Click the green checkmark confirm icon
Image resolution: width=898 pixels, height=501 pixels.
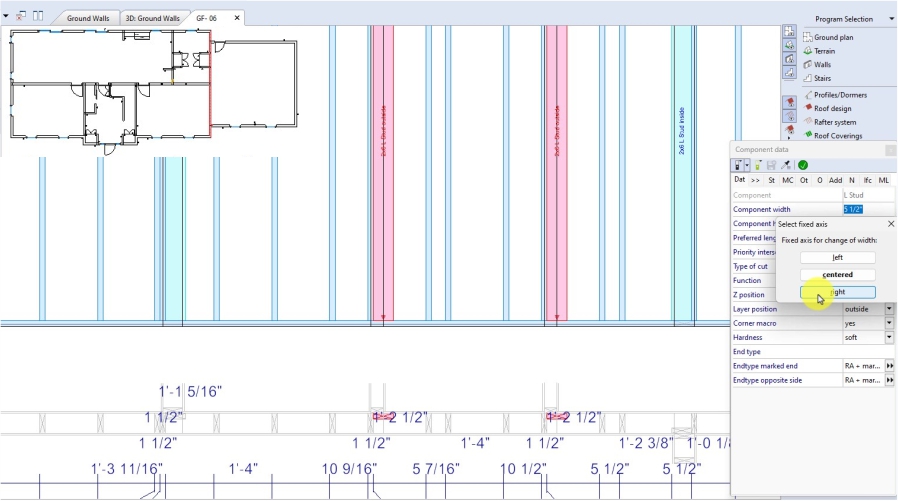click(x=803, y=165)
